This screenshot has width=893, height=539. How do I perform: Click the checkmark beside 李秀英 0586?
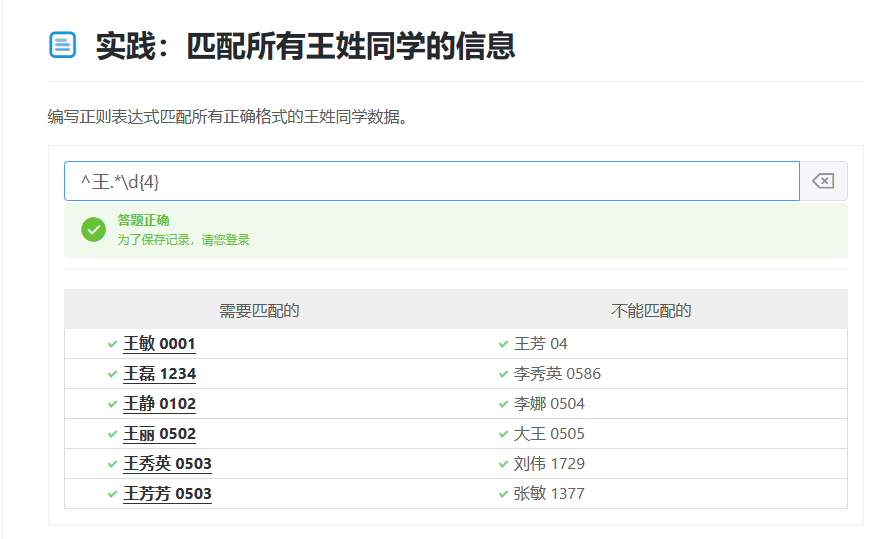503,374
